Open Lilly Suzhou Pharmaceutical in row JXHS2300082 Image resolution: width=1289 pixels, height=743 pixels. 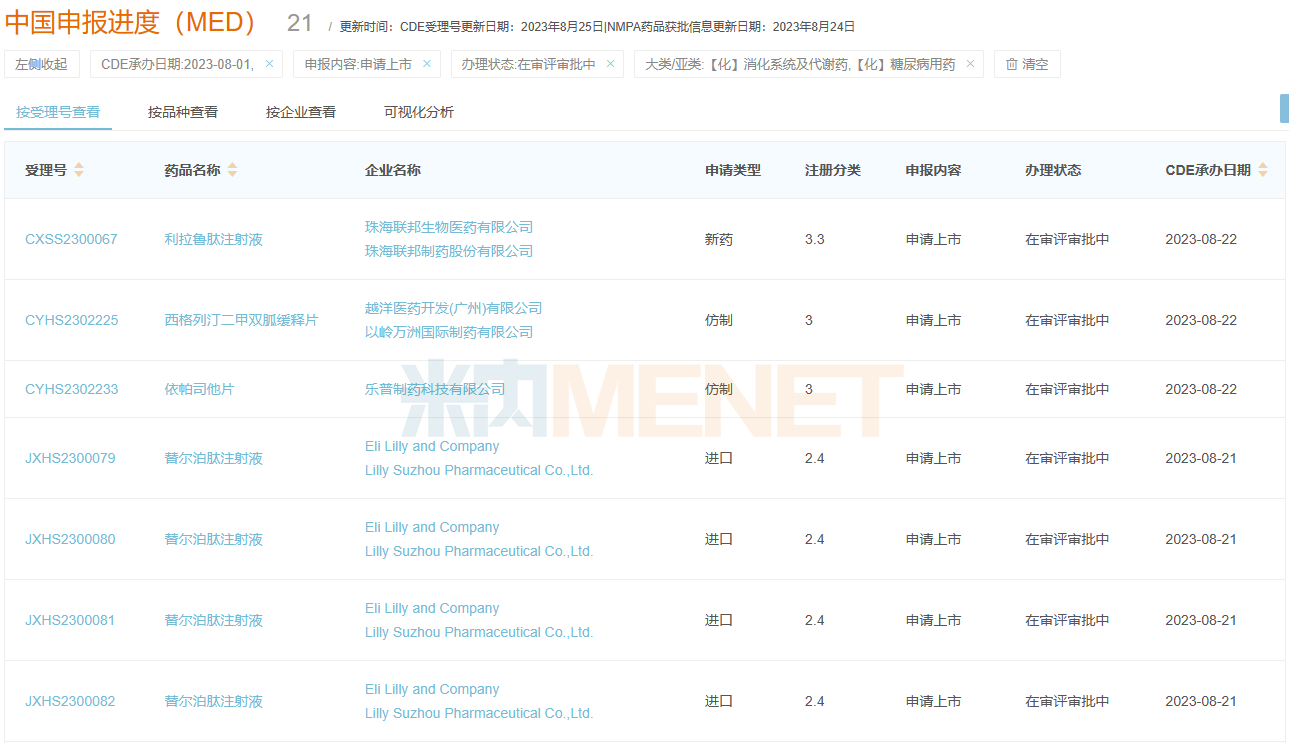[479, 713]
